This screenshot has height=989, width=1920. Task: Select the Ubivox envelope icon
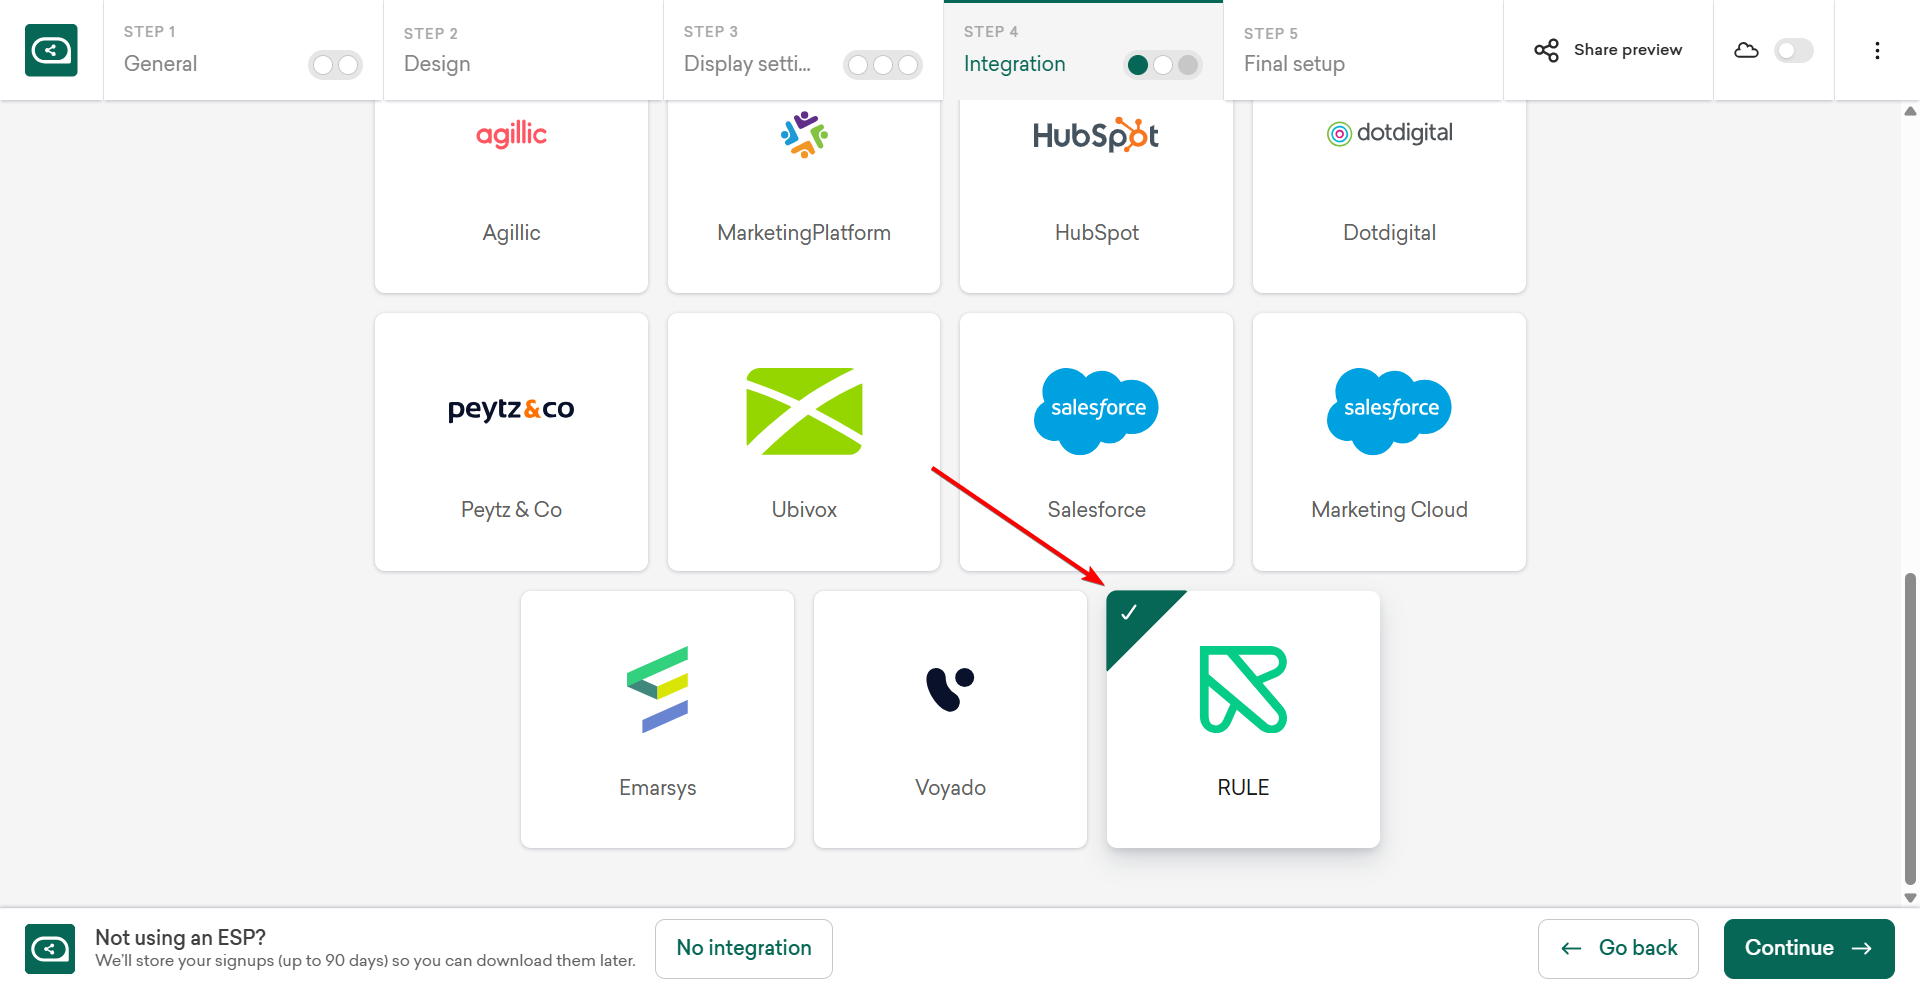point(804,411)
